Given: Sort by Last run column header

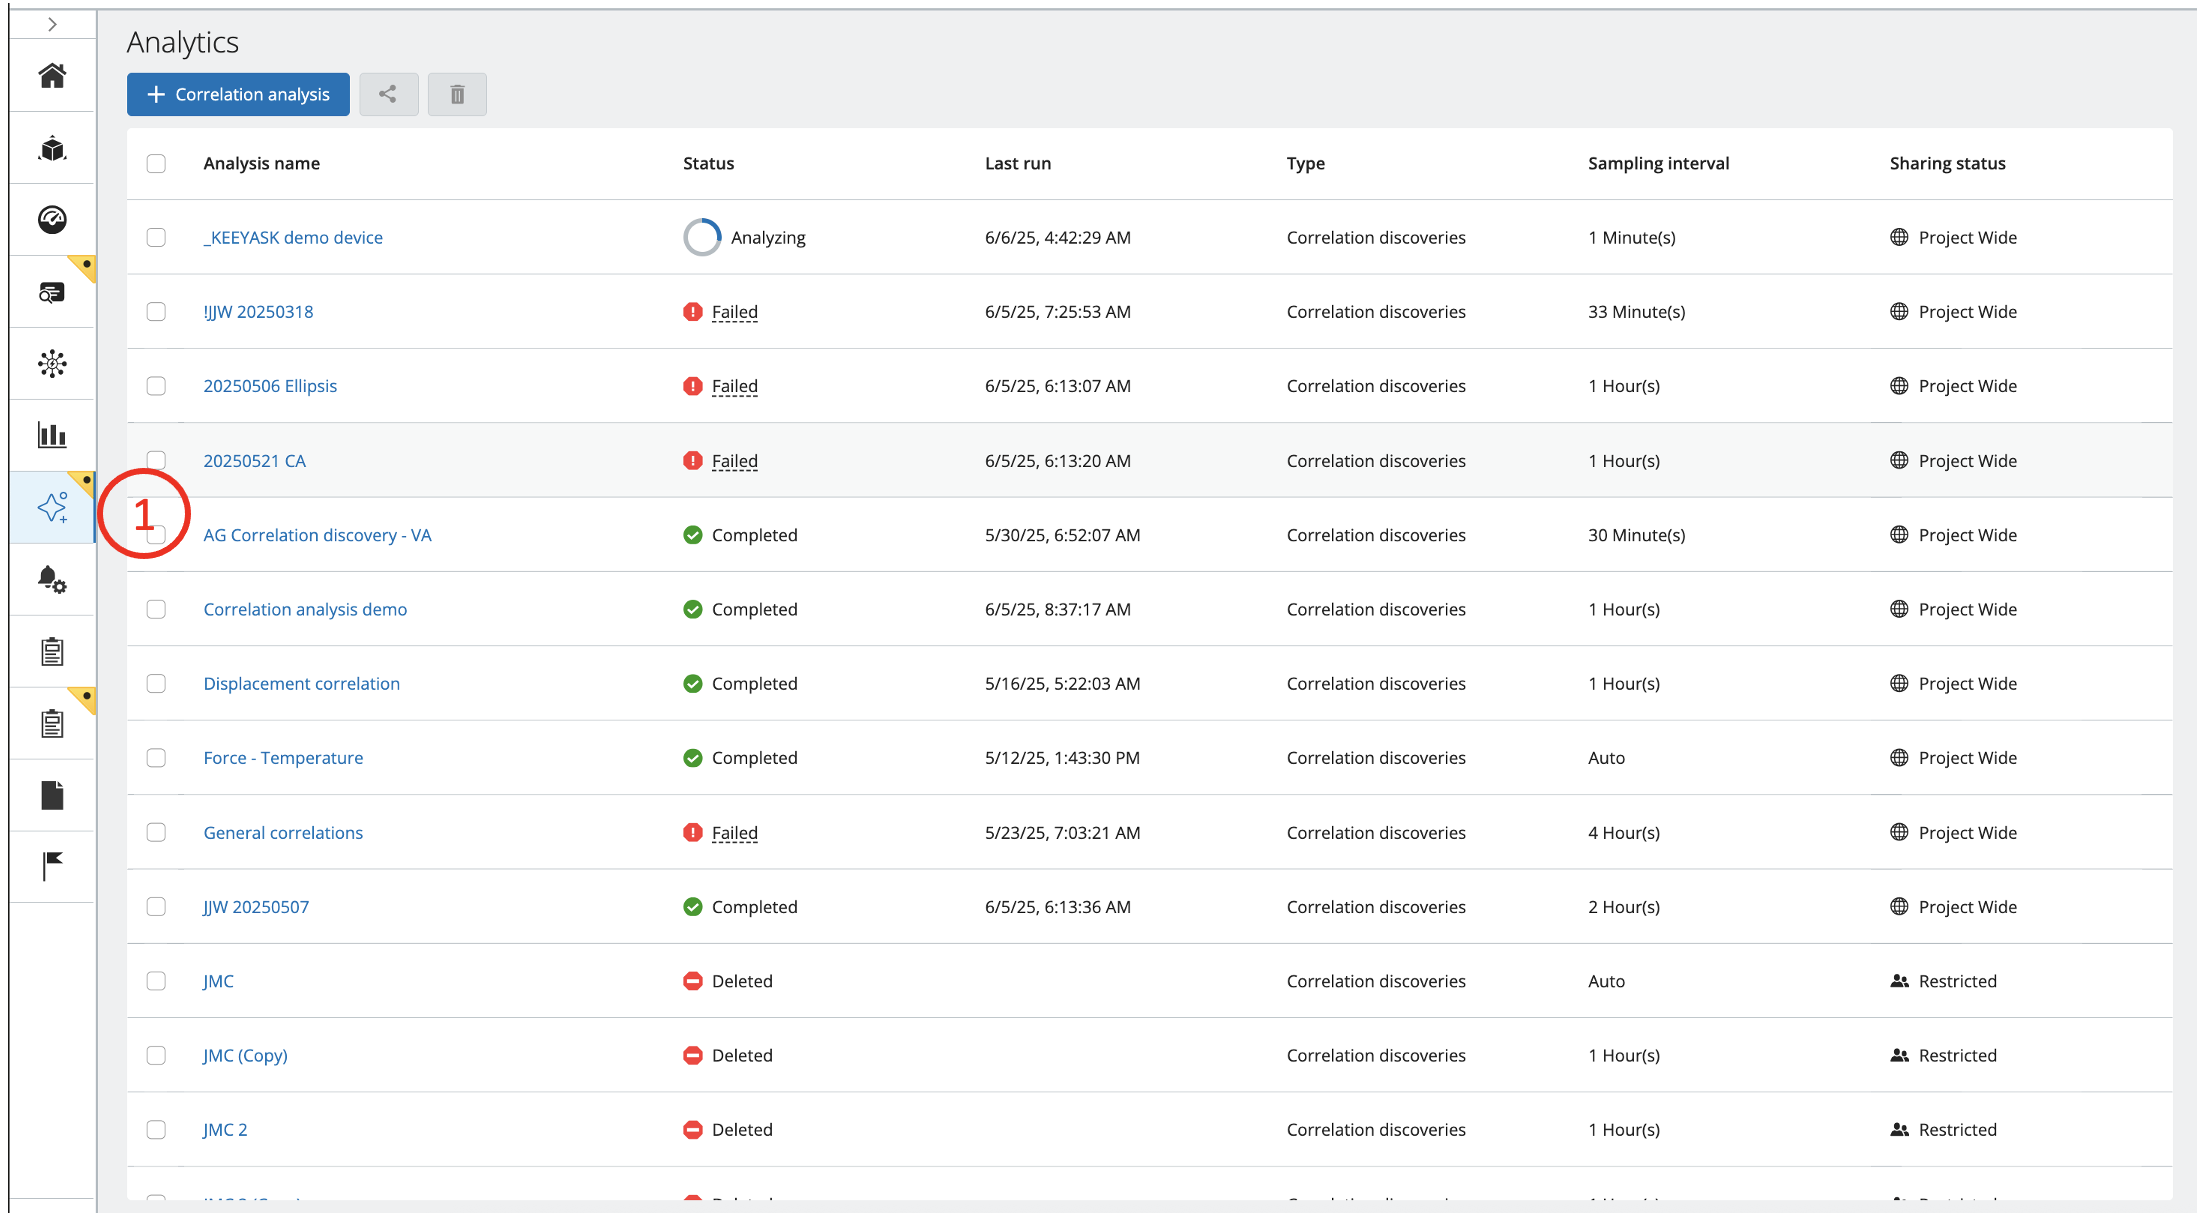Looking at the screenshot, I should click(1017, 163).
